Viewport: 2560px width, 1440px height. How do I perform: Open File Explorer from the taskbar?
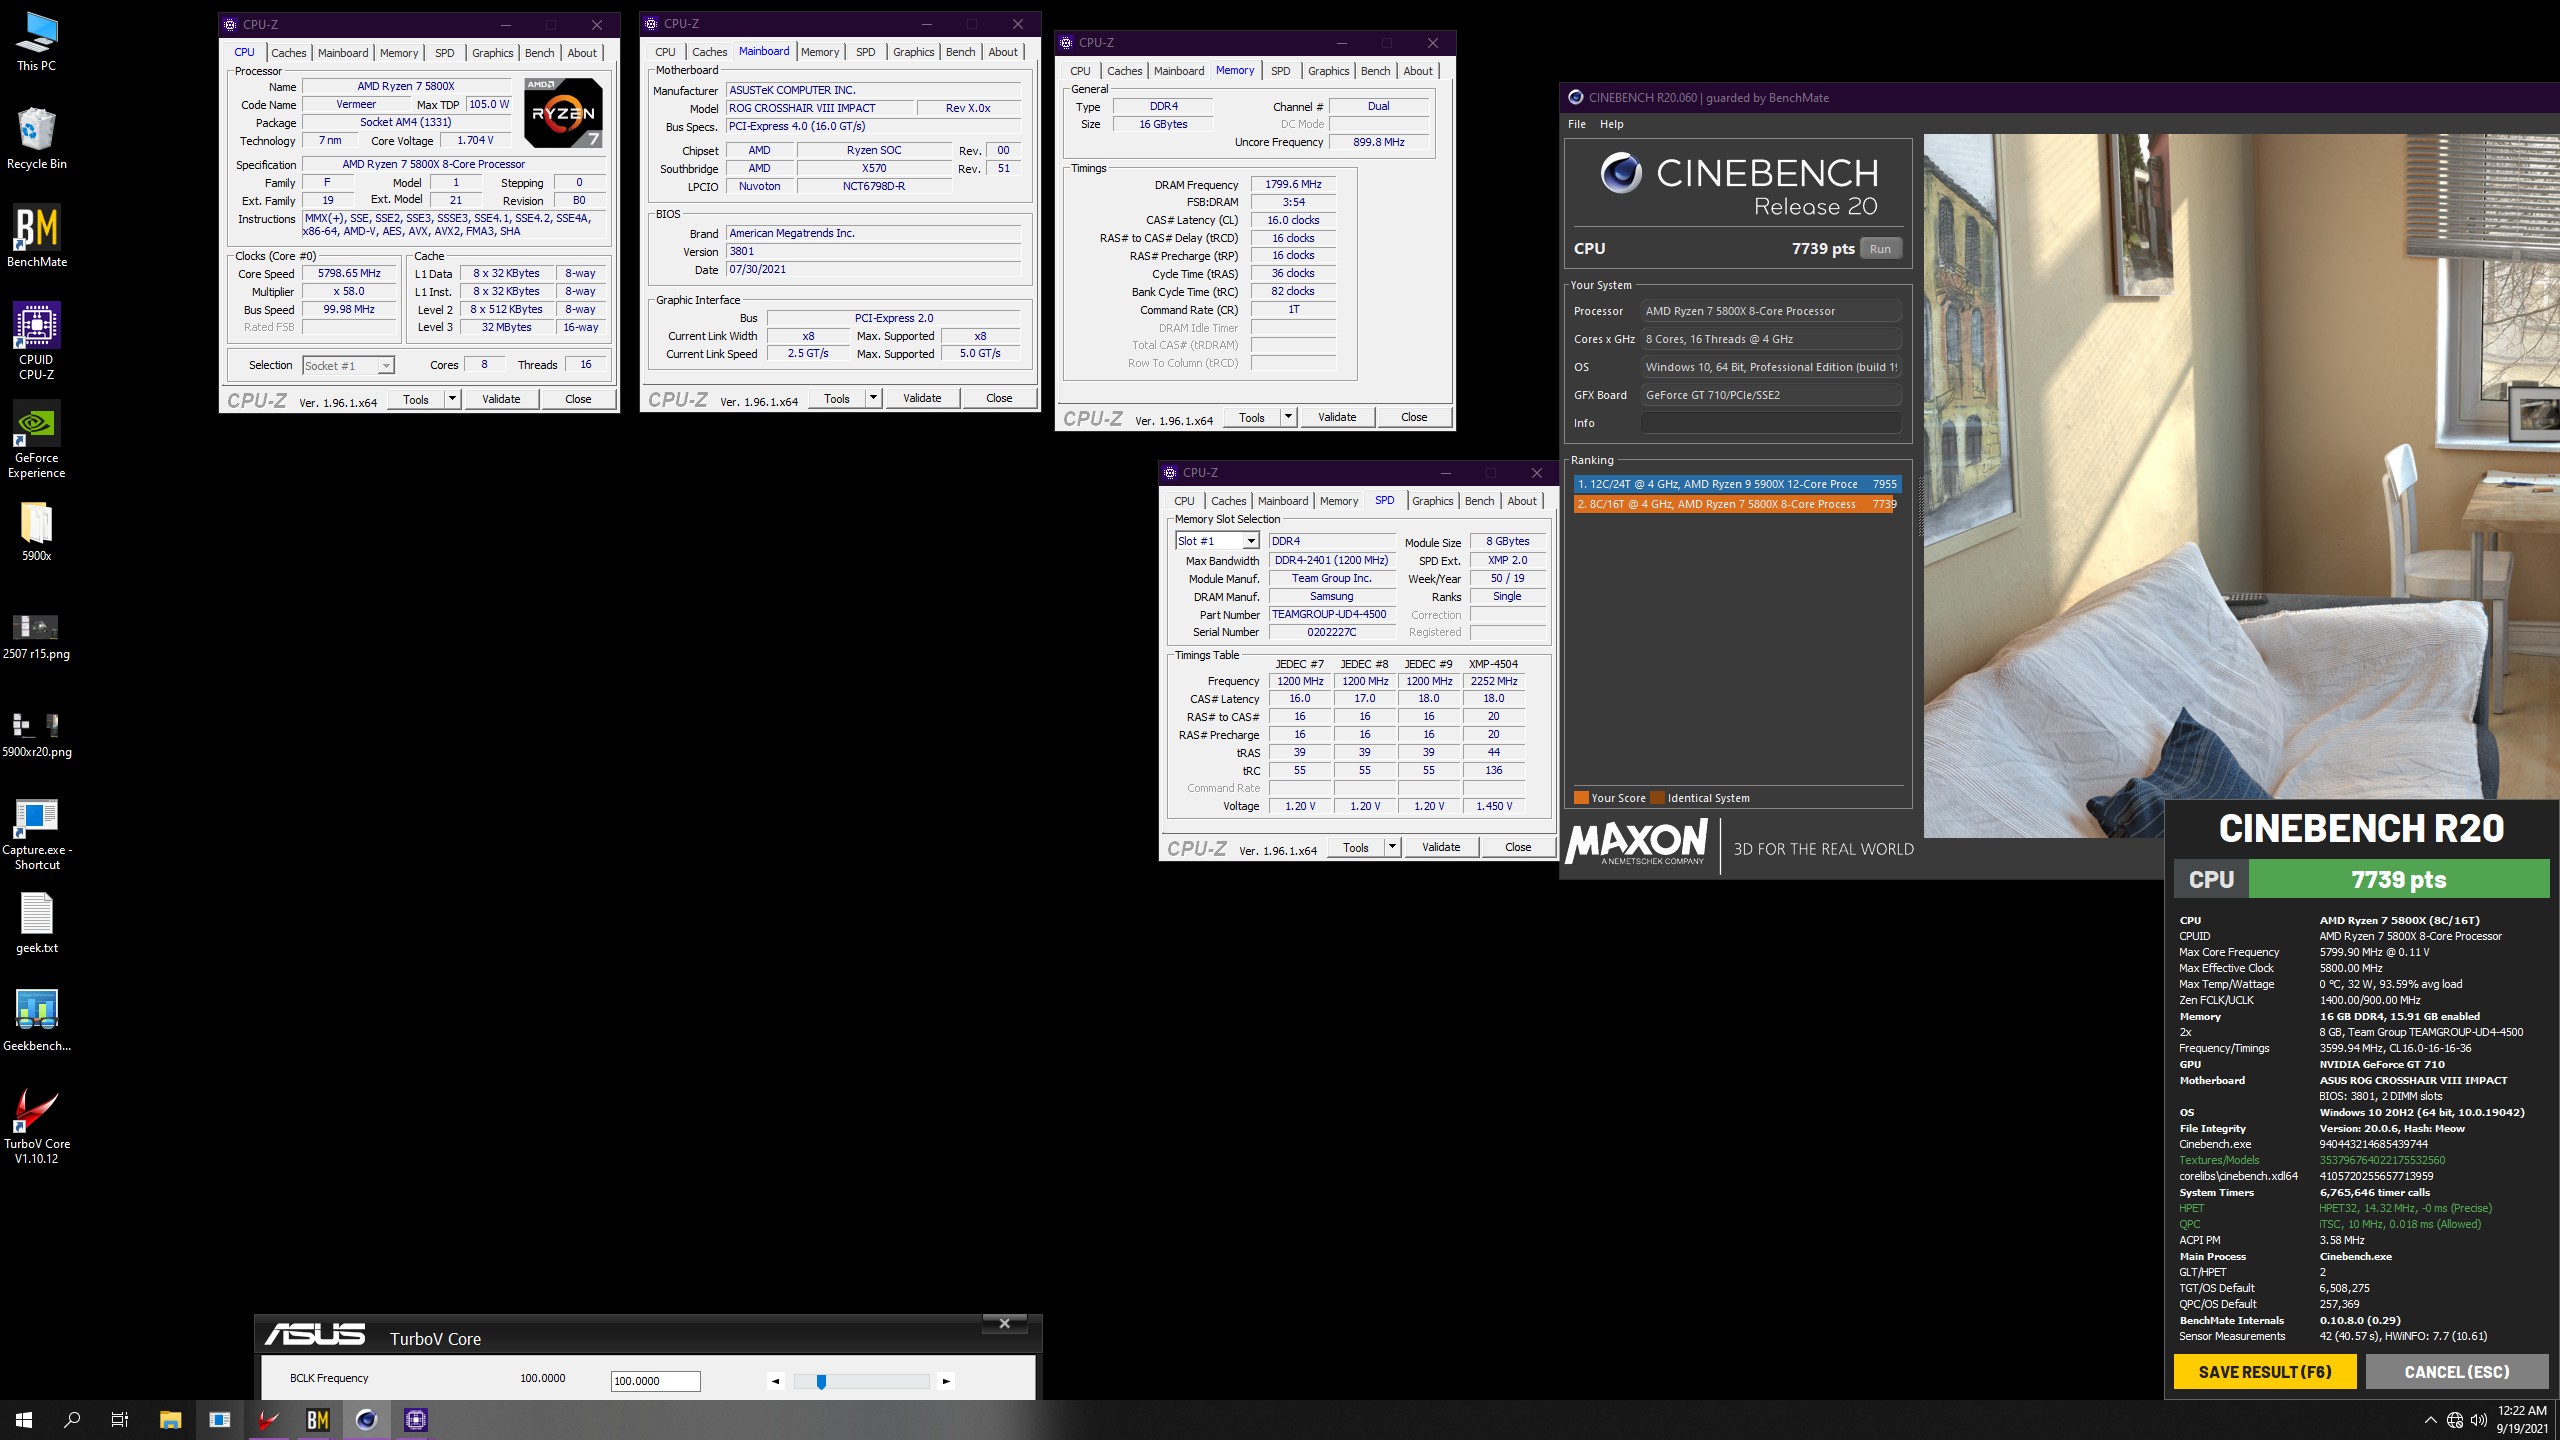[171, 1420]
